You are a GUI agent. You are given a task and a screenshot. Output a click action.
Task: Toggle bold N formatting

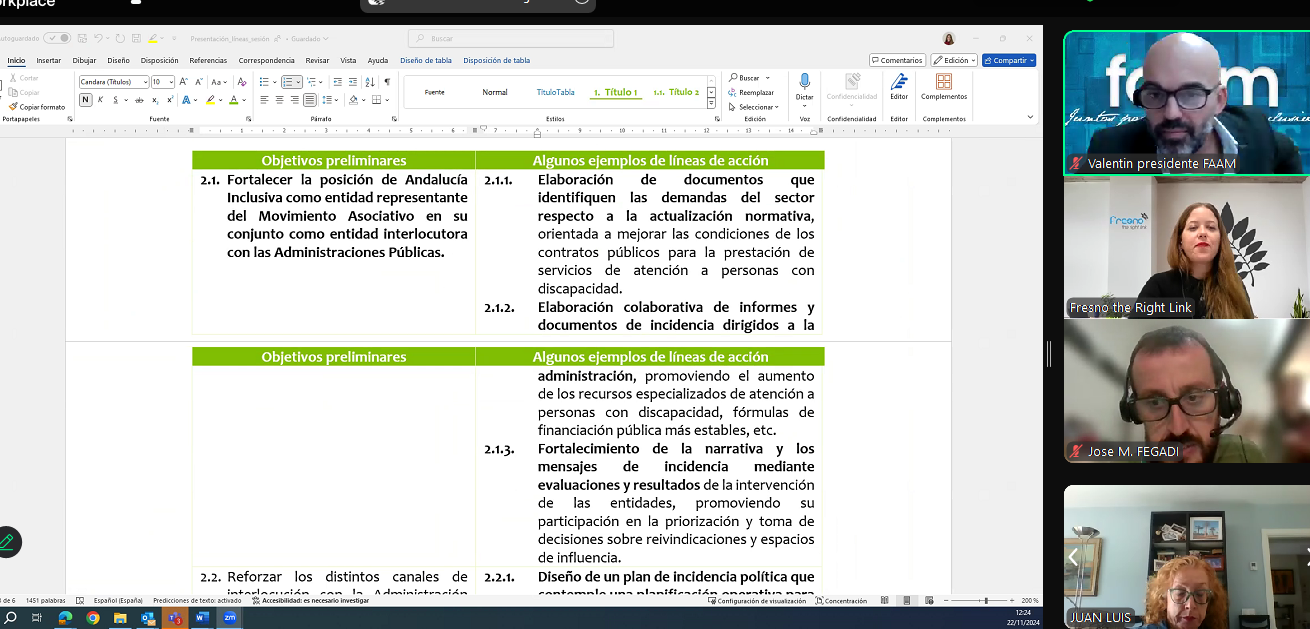click(x=85, y=100)
